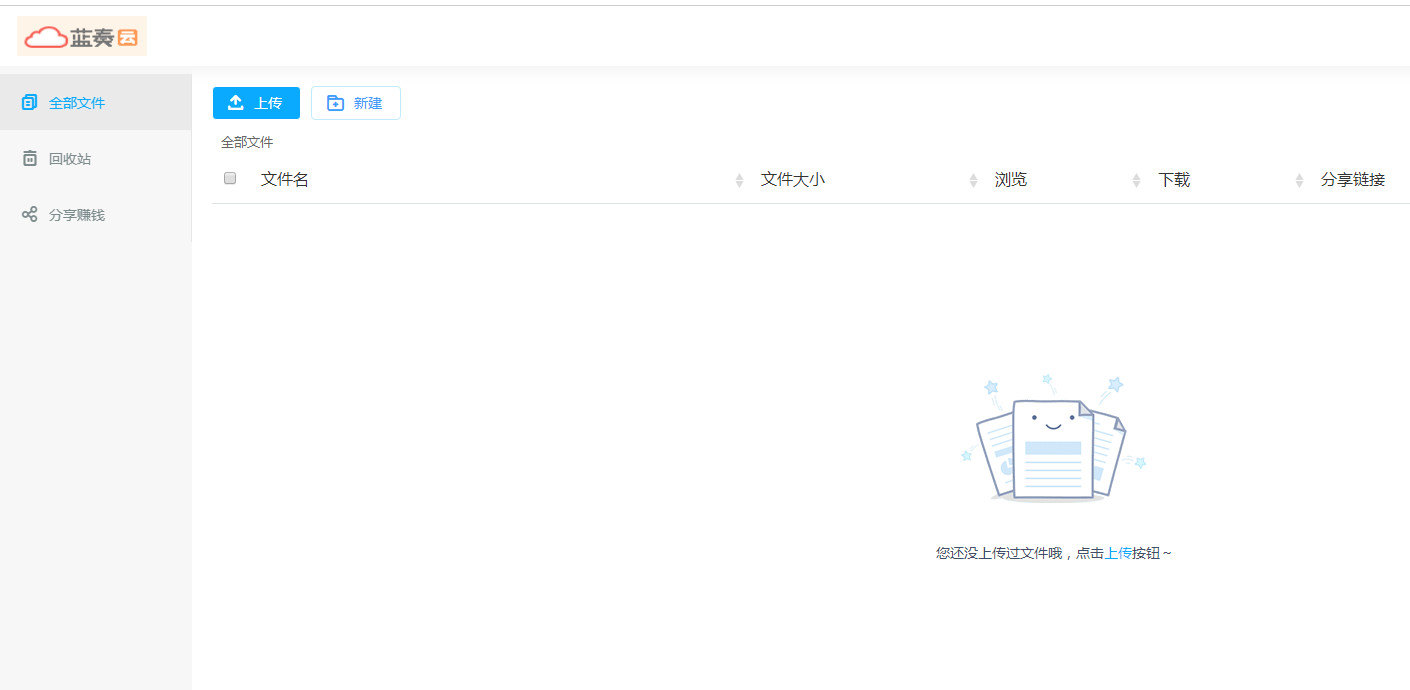Tick the select-all checkbox beside 文件名
This screenshot has height=690, width=1410.
[230, 178]
